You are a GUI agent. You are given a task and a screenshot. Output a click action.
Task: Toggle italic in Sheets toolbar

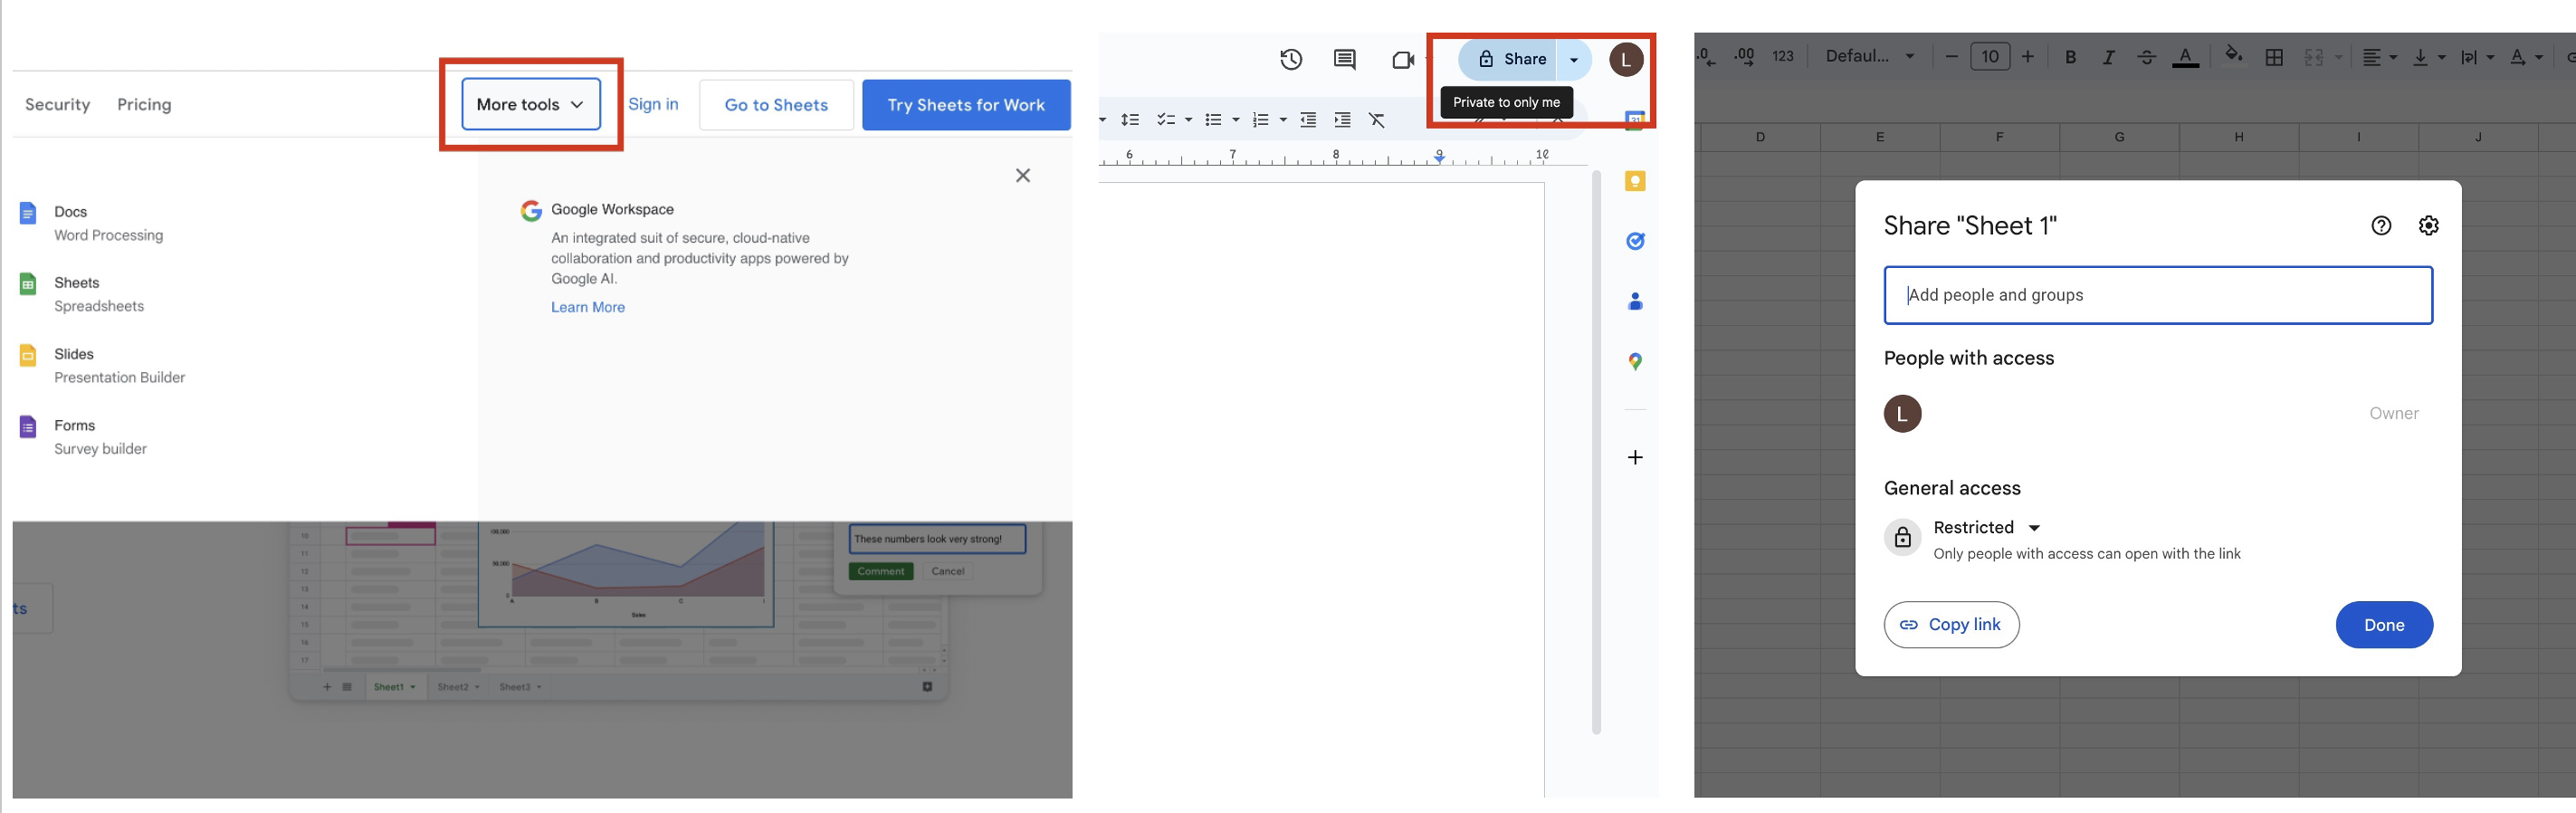click(2108, 57)
